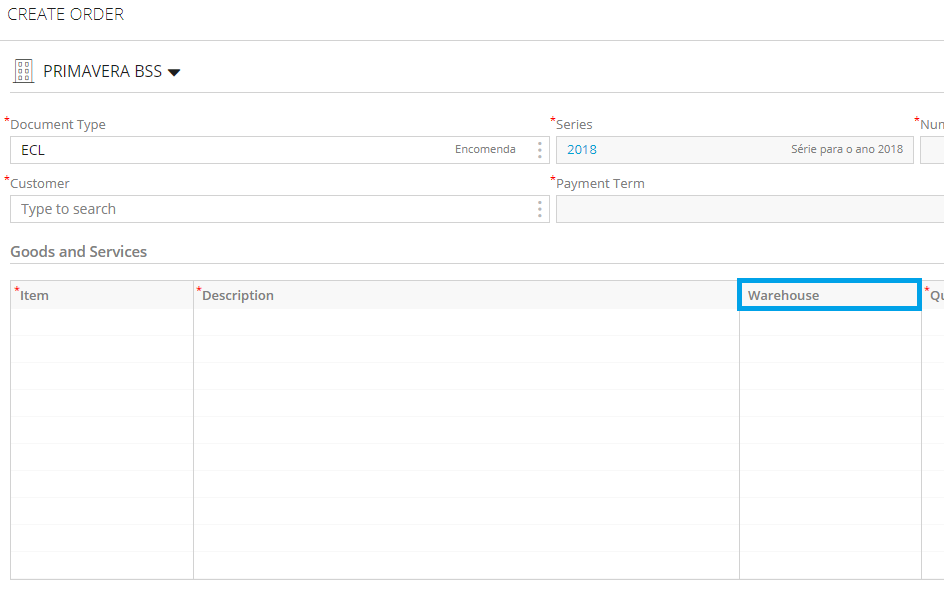Click the Customer search field
Screen dimensions: 944x589
pos(279,209)
